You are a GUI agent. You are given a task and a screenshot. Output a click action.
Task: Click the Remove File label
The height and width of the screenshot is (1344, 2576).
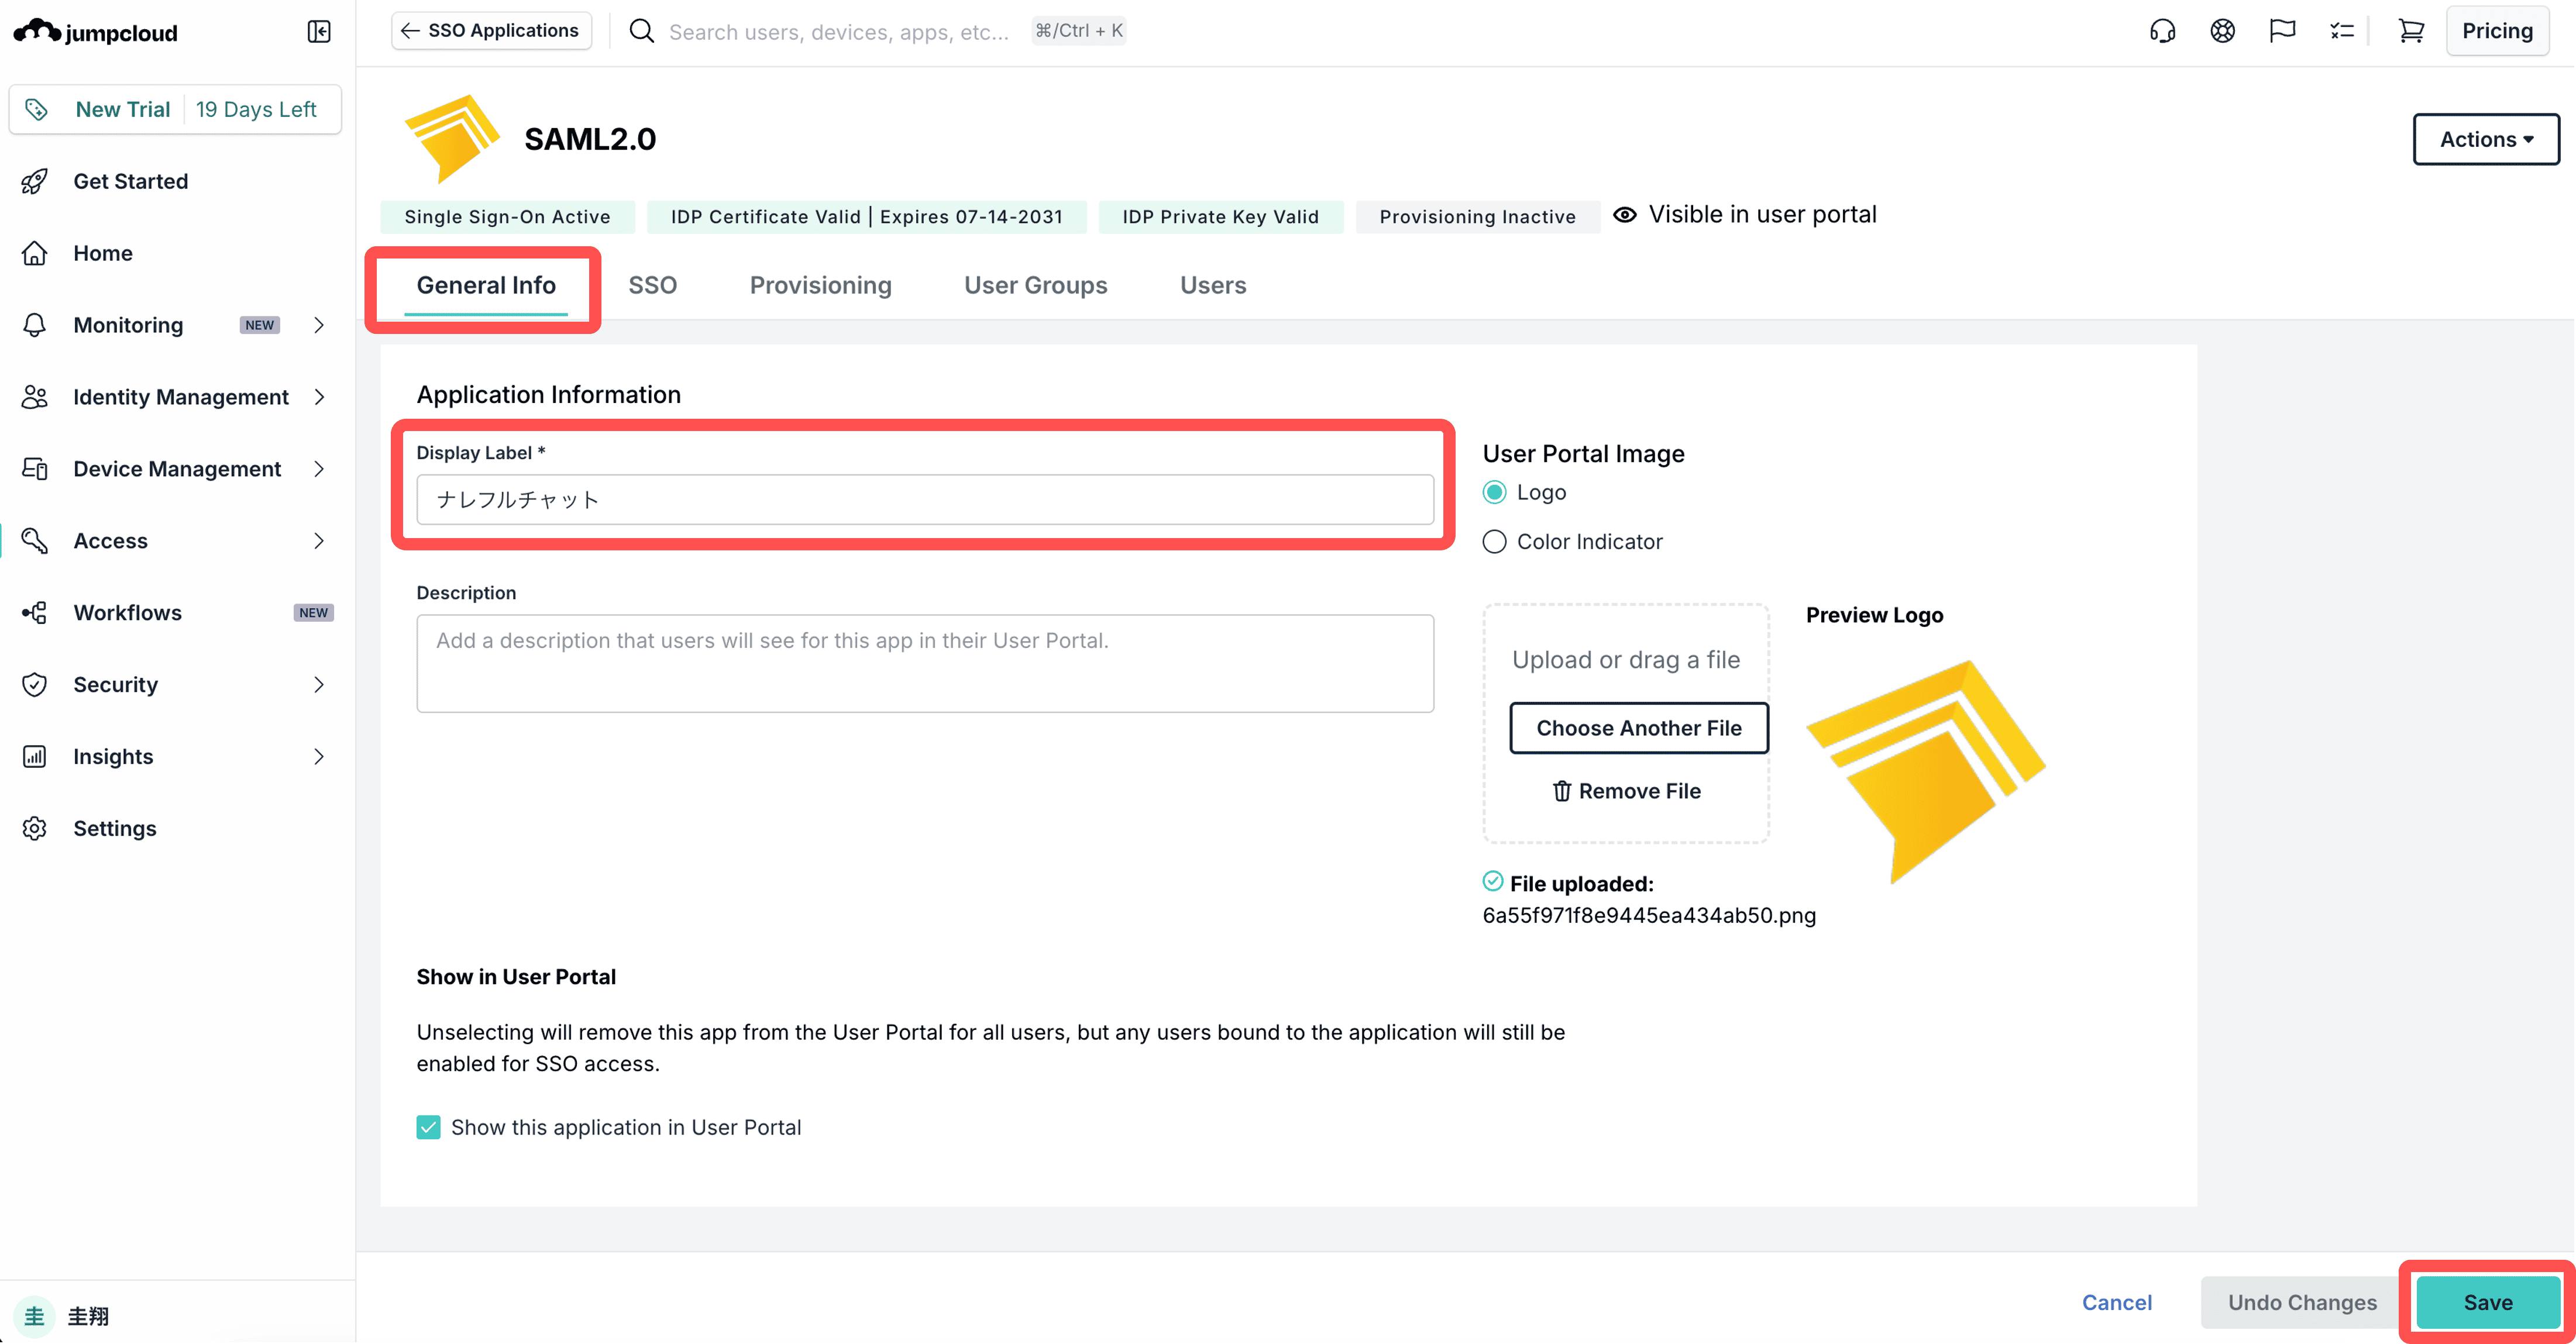click(x=1640, y=791)
